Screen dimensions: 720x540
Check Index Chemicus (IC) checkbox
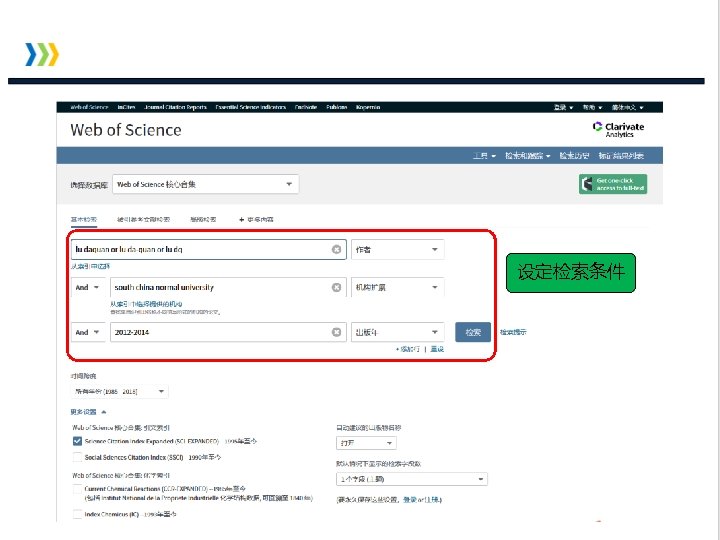click(77, 514)
